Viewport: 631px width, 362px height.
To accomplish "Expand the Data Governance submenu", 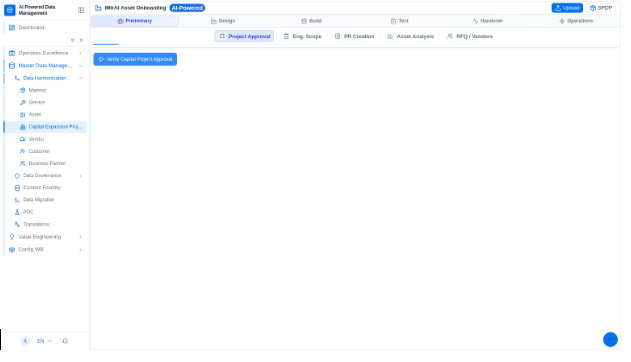I will (45, 175).
